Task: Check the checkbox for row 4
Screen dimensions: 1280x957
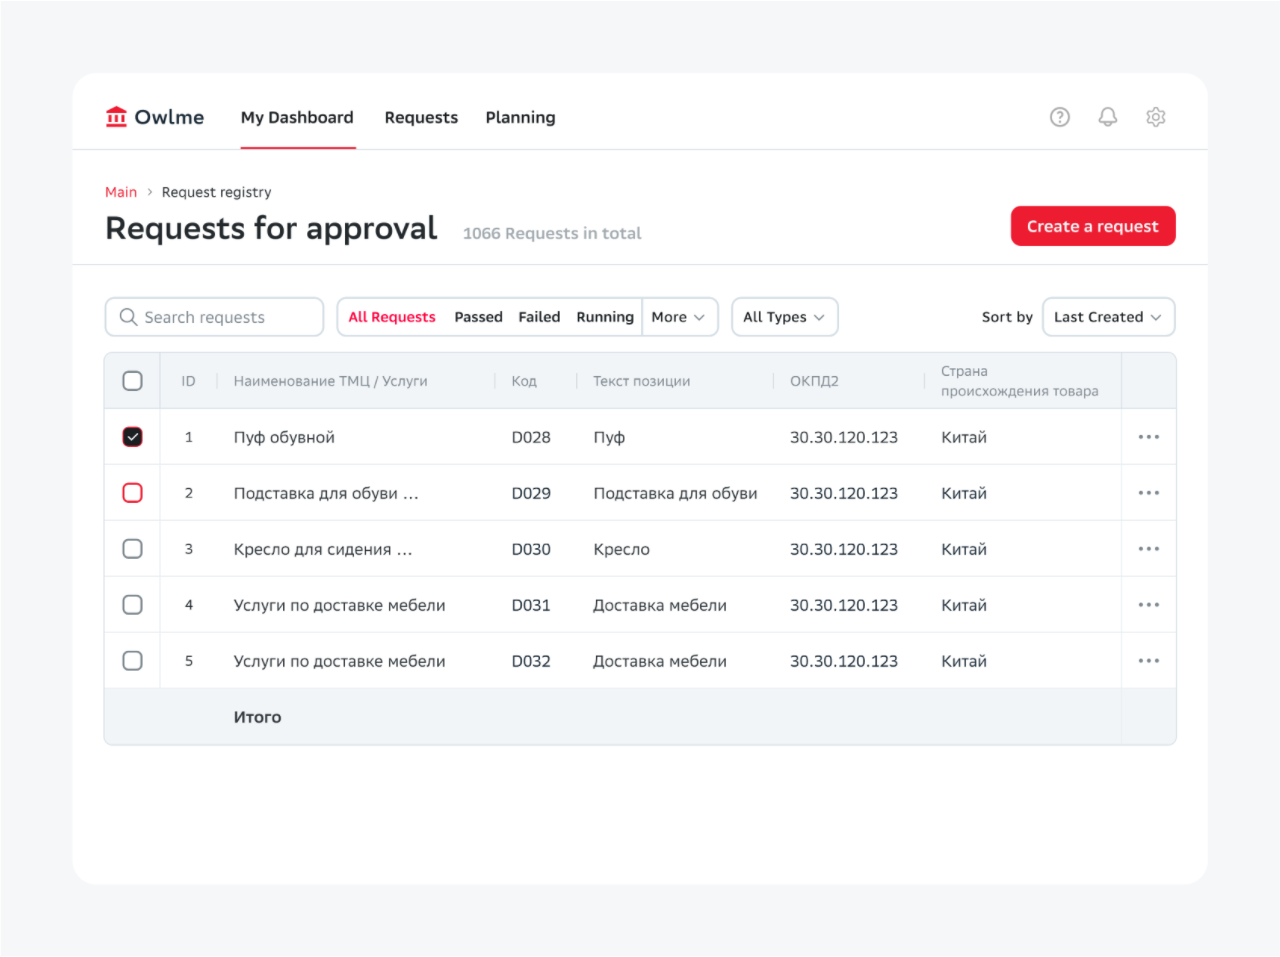Action: (132, 605)
